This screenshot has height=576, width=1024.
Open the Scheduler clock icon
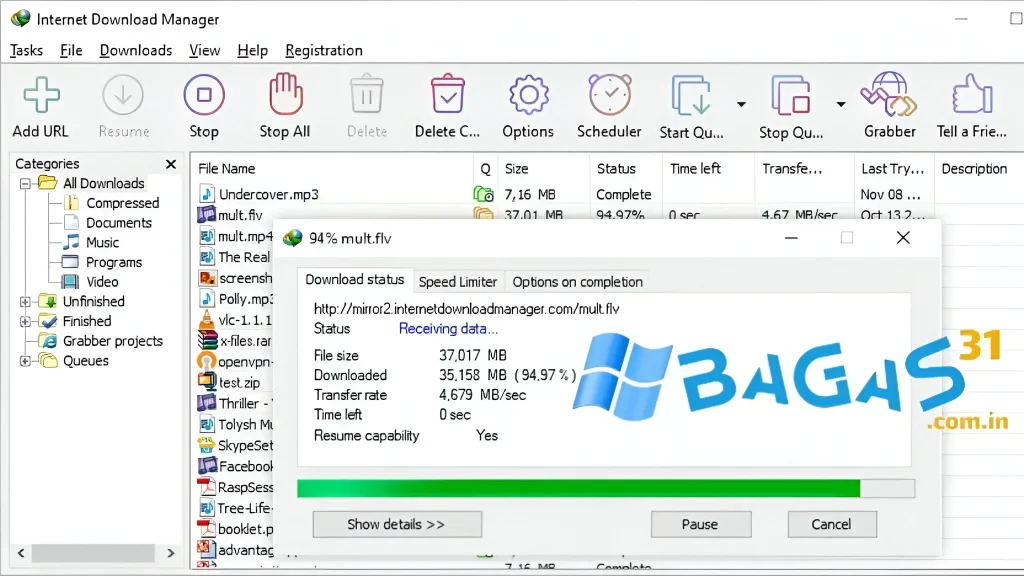[609, 95]
